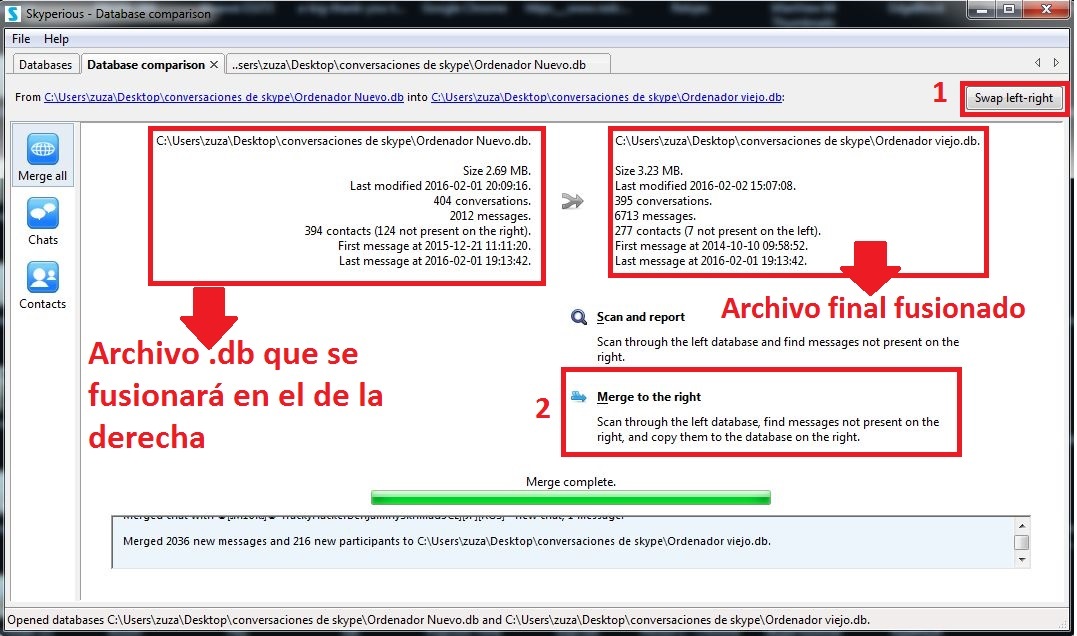Viewport: 1077px width, 636px height.
Task: Click the Merge all sidebar icon
Action: pyautogui.click(x=43, y=149)
